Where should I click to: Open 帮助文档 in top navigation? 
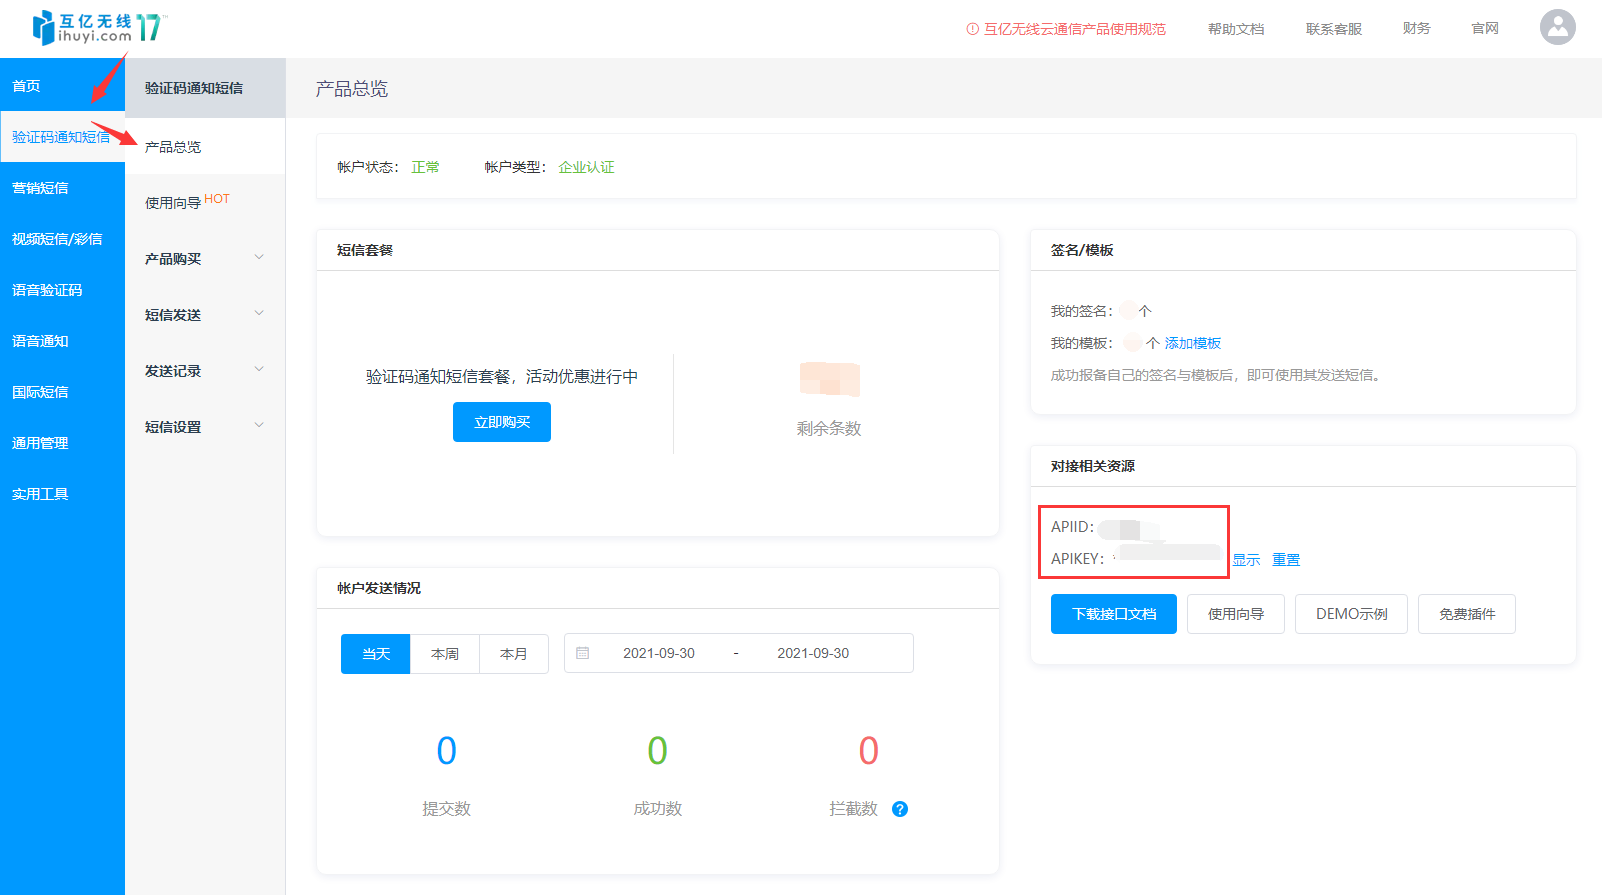coord(1236,29)
